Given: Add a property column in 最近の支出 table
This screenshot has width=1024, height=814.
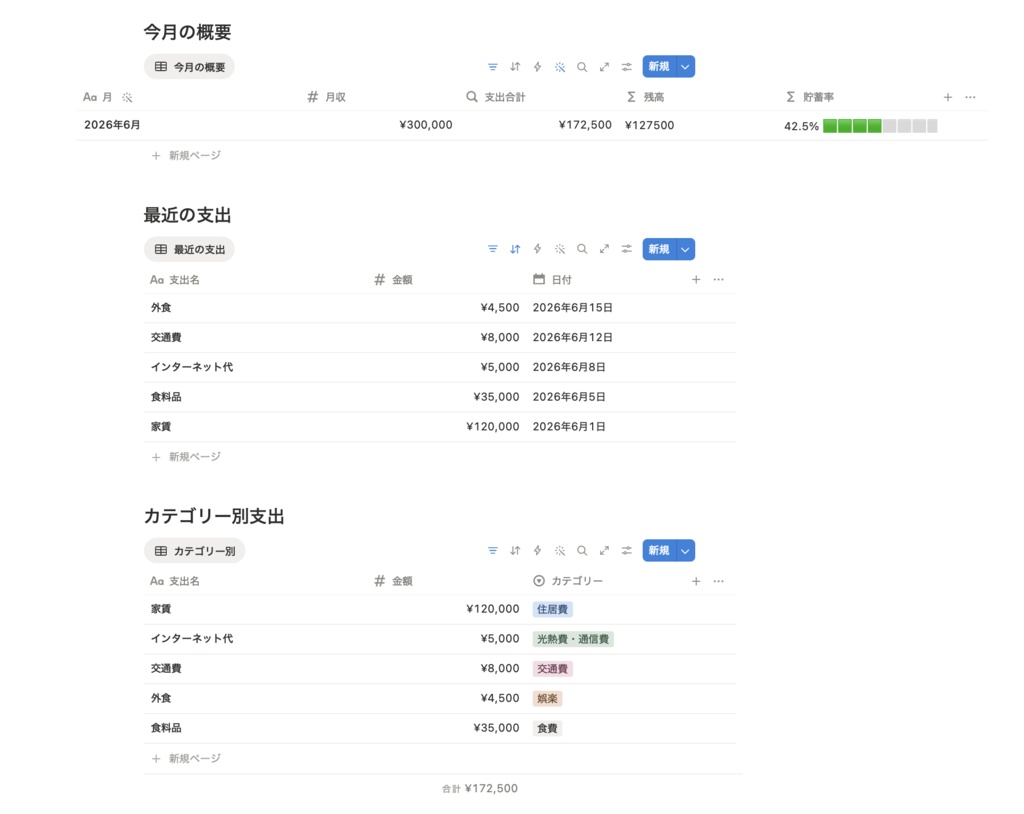Looking at the screenshot, I should 696,280.
